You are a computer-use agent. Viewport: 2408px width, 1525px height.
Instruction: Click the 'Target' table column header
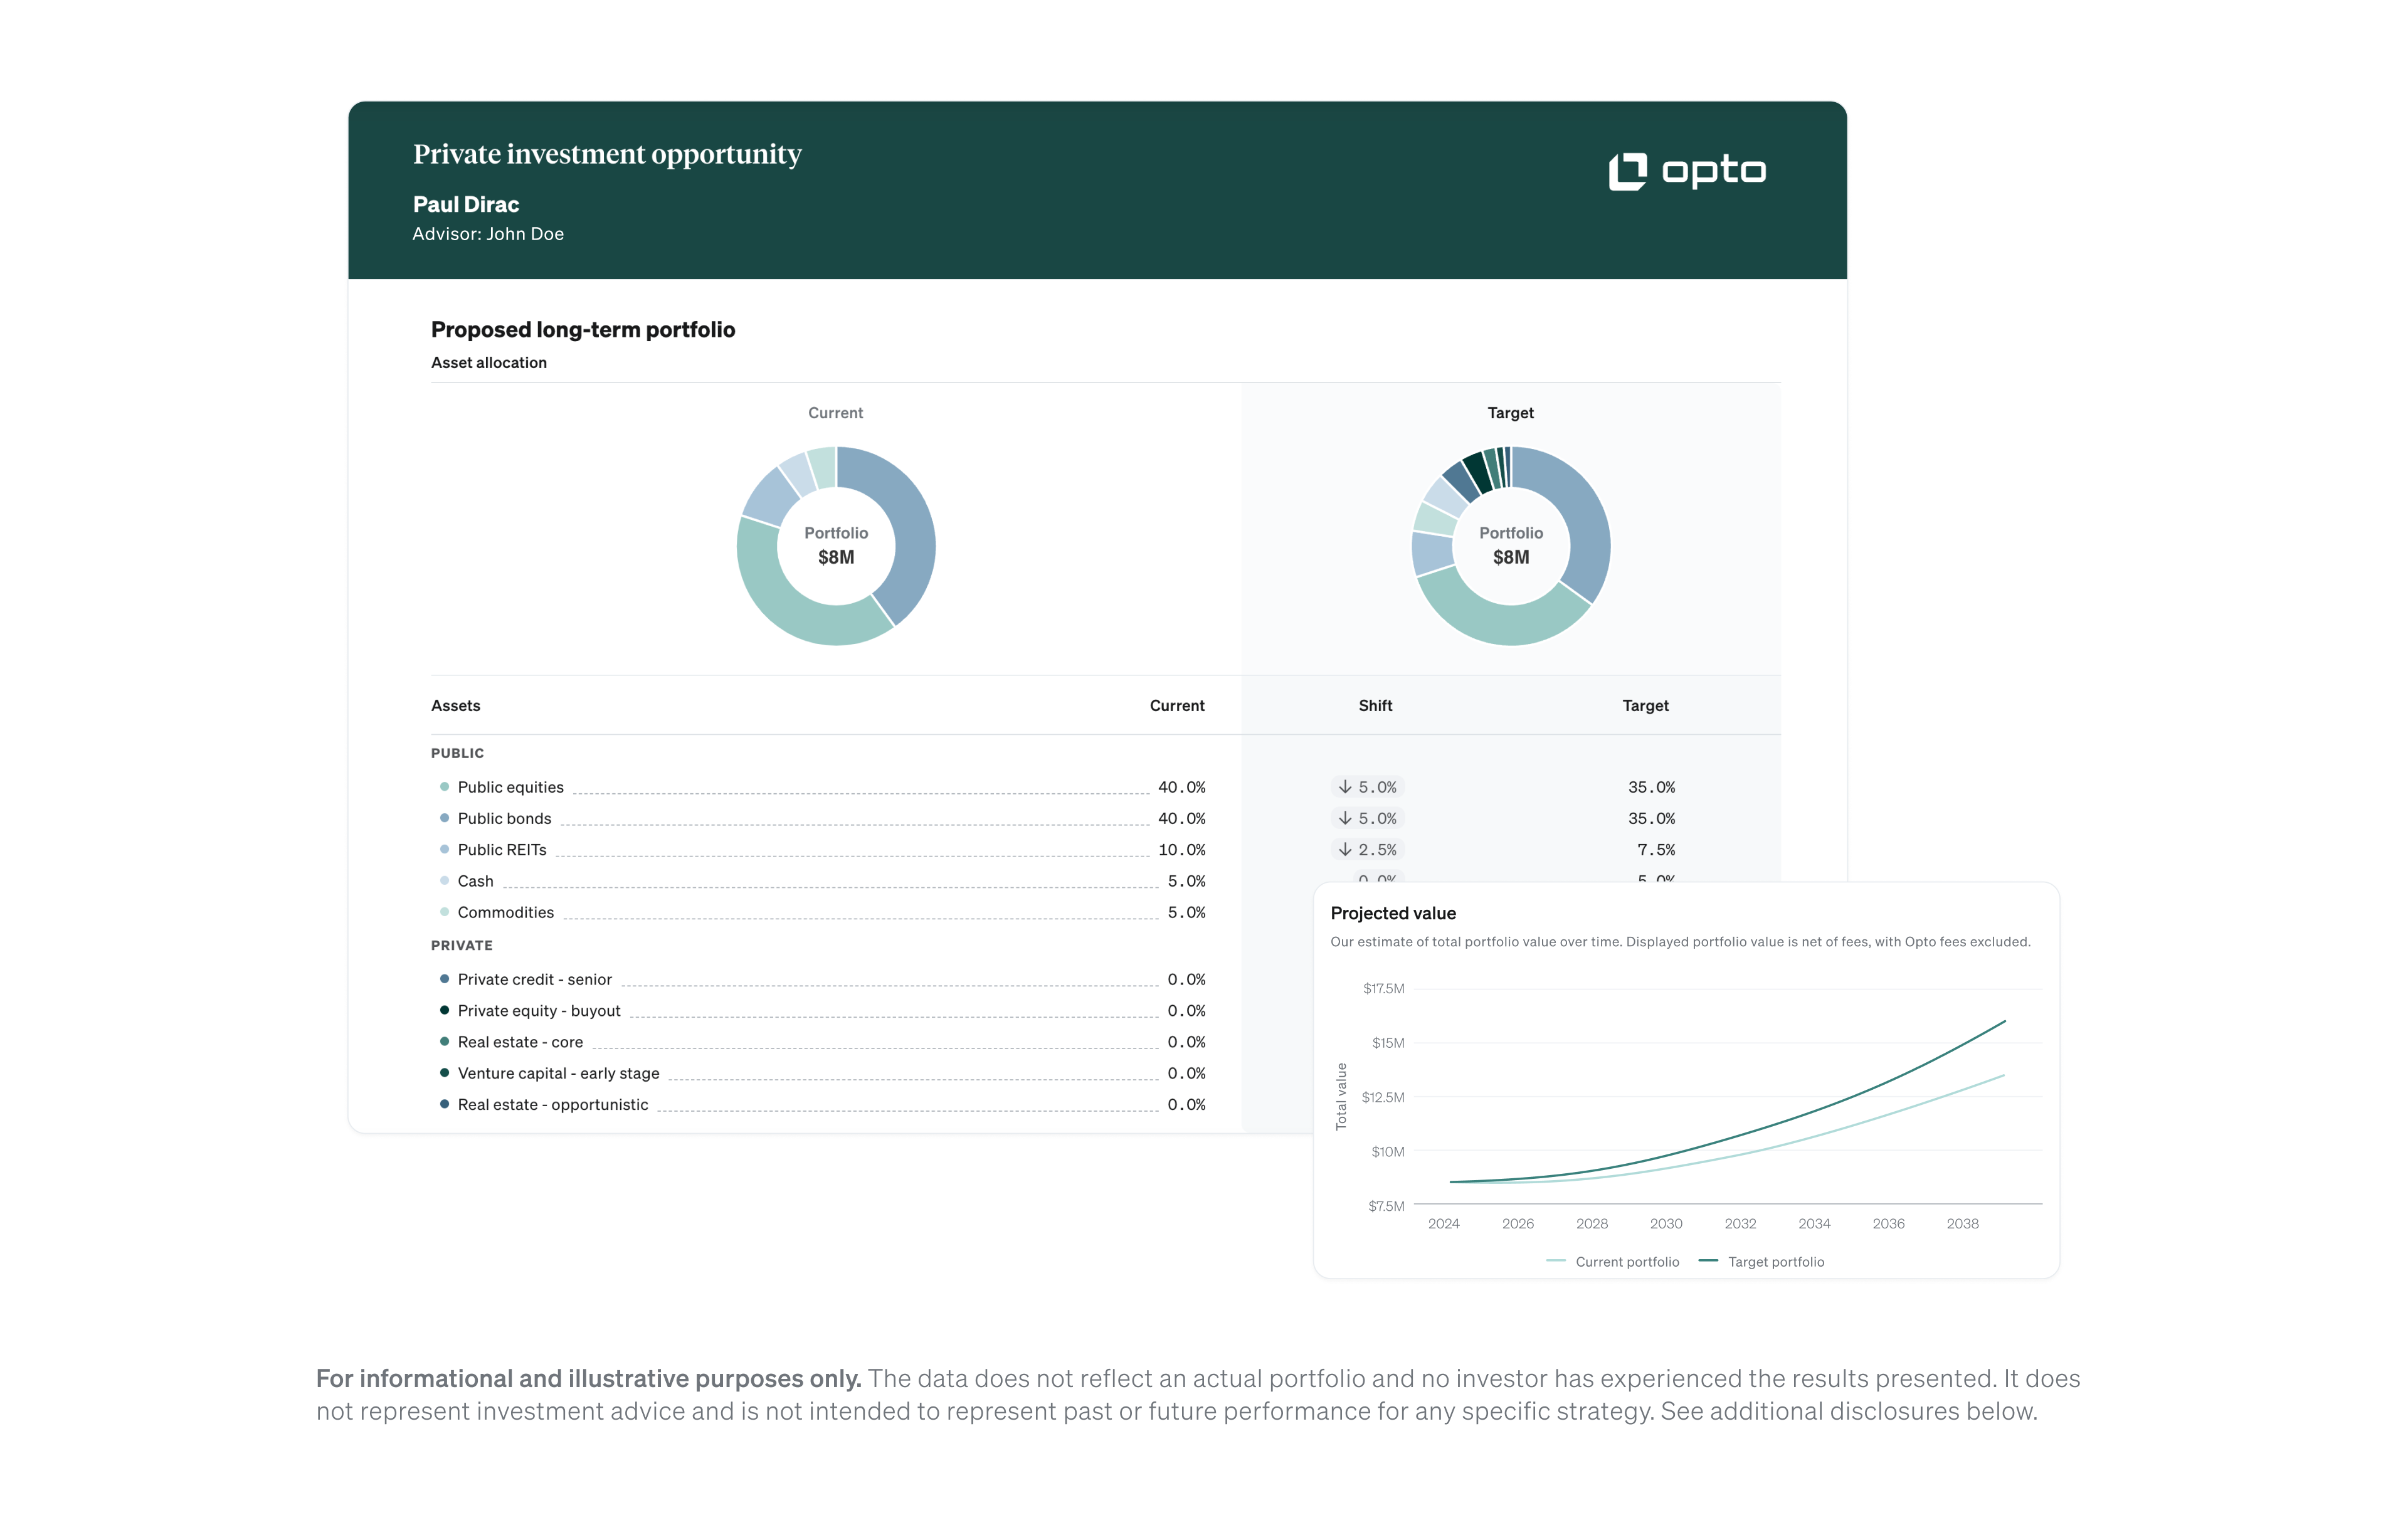(1645, 706)
